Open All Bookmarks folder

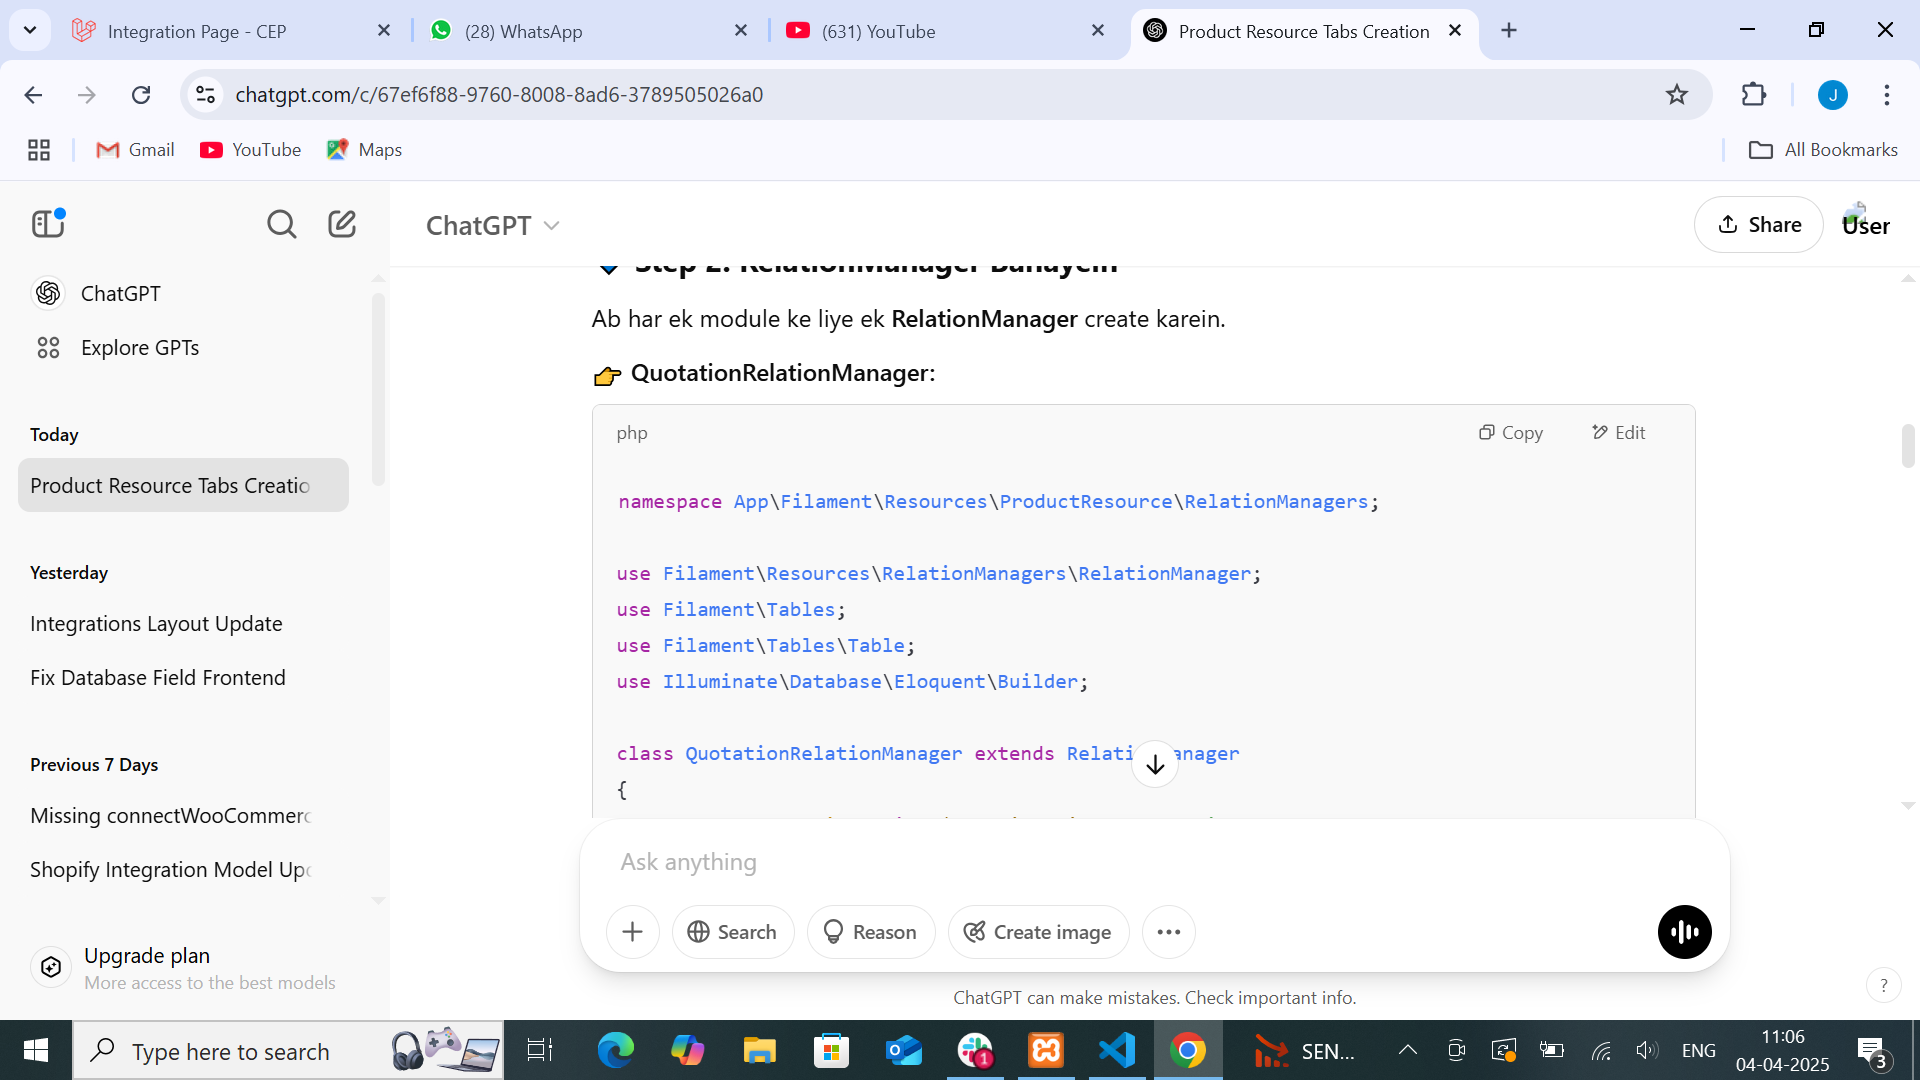pos(1823,150)
